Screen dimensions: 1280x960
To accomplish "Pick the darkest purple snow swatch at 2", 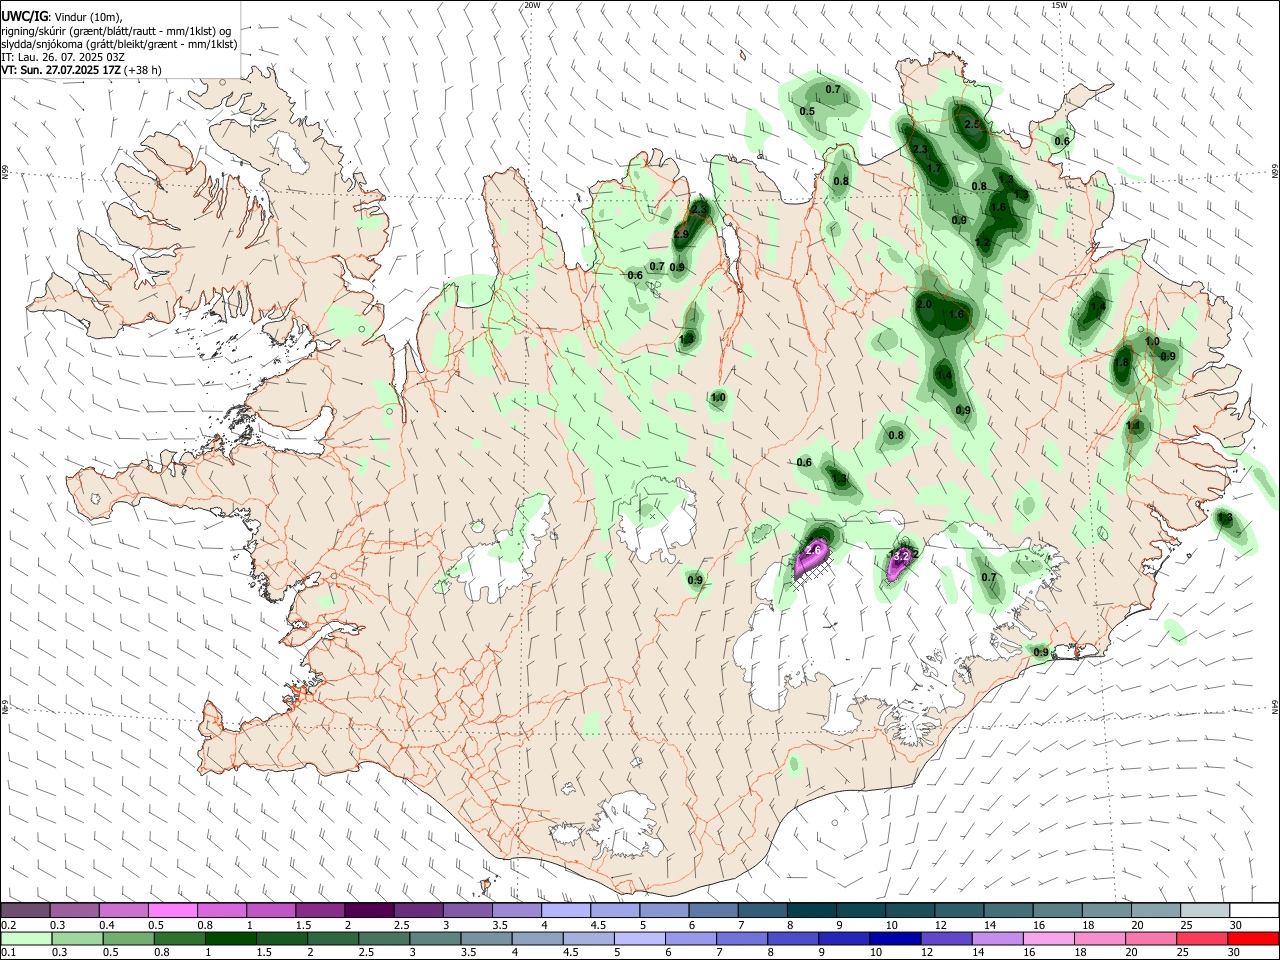I will (x=369, y=911).
